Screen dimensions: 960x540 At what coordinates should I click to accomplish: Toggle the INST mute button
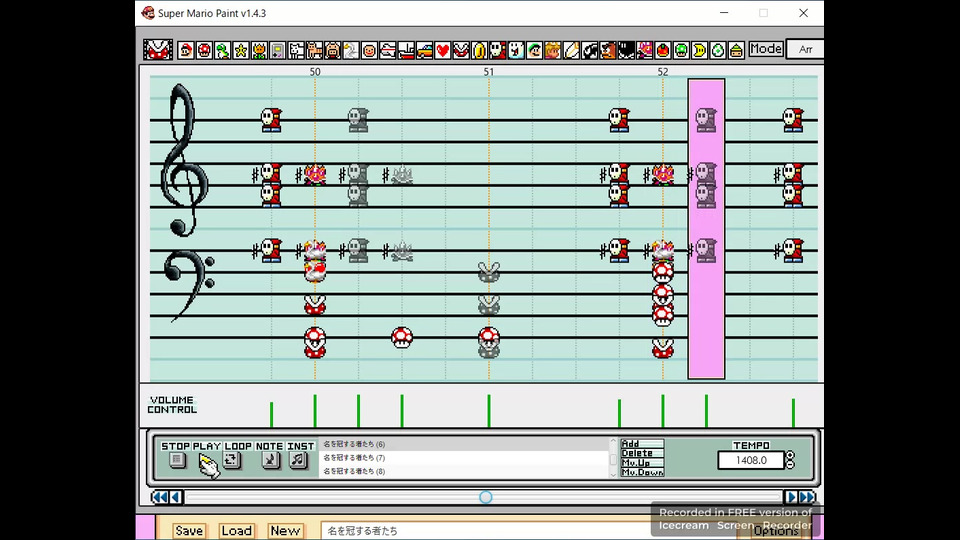pos(298,460)
